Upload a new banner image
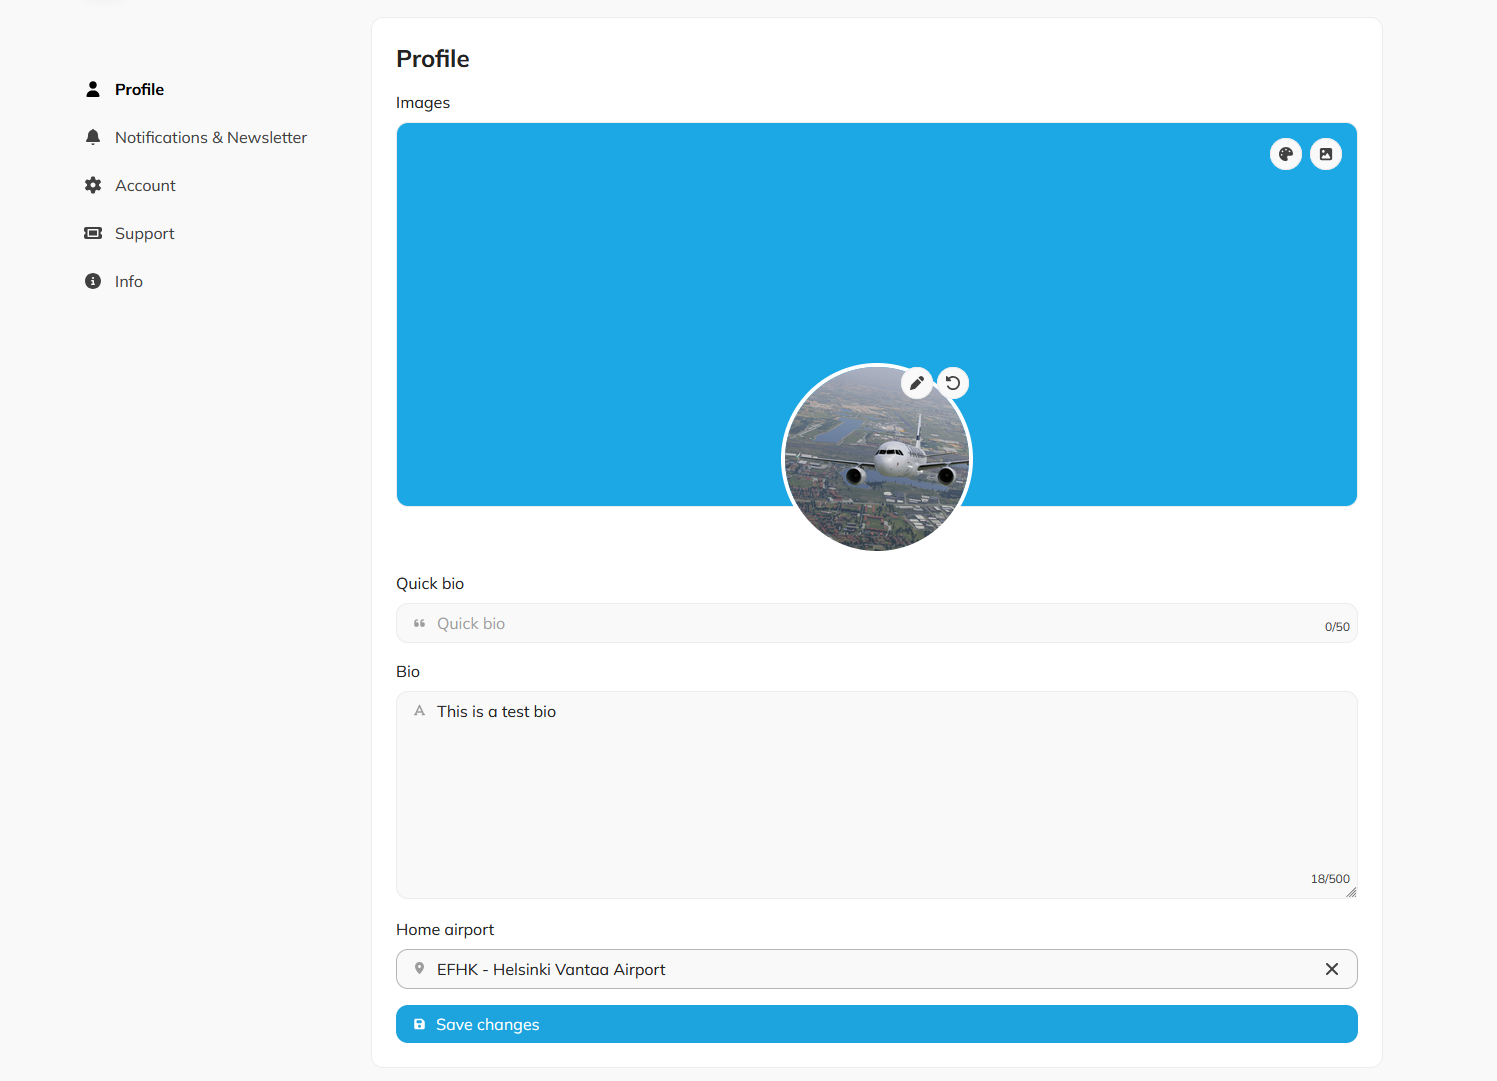This screenshot has height=1081, width=1497. tap(1326, 154)
